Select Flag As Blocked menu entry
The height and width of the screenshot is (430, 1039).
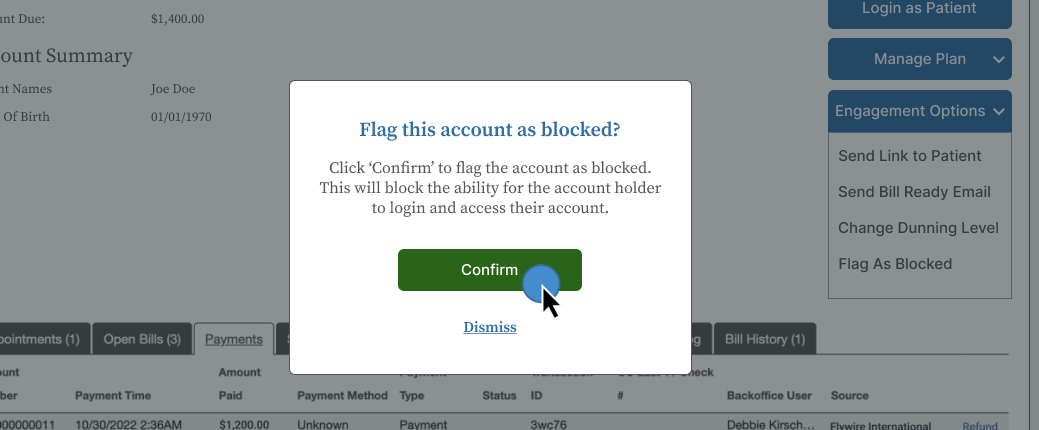pos(894,264)
